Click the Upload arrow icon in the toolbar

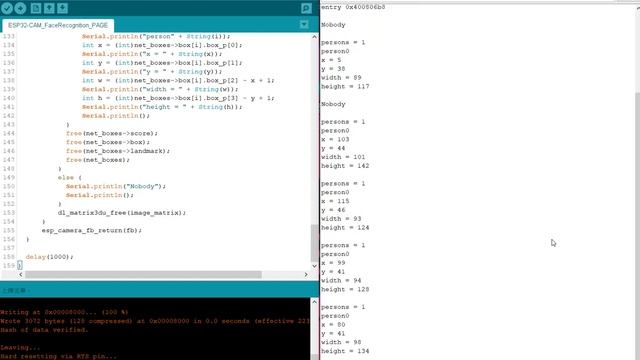click(x=20, y=8)
